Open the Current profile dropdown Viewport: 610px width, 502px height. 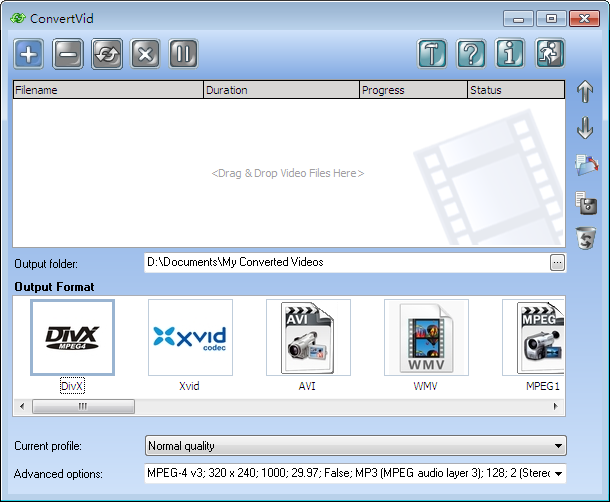pyautogui.click(x=356, y=446)
